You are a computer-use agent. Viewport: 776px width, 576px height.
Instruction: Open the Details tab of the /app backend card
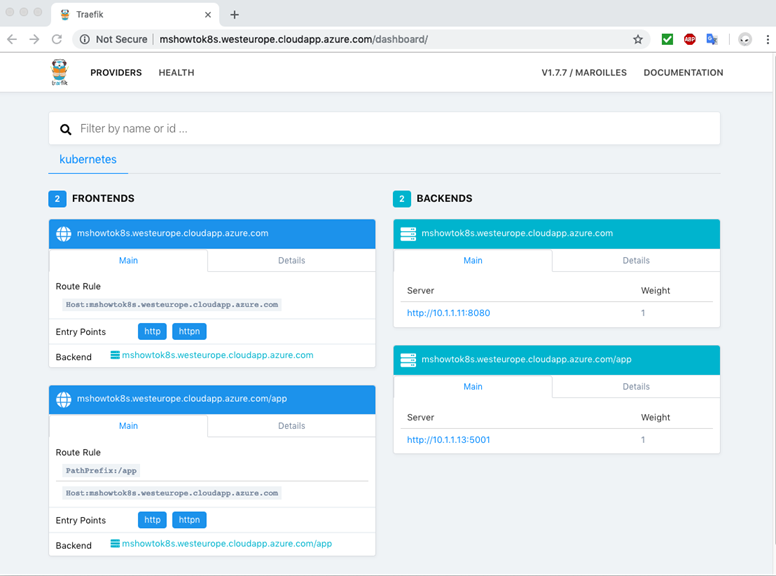click(x=636, y=386)
